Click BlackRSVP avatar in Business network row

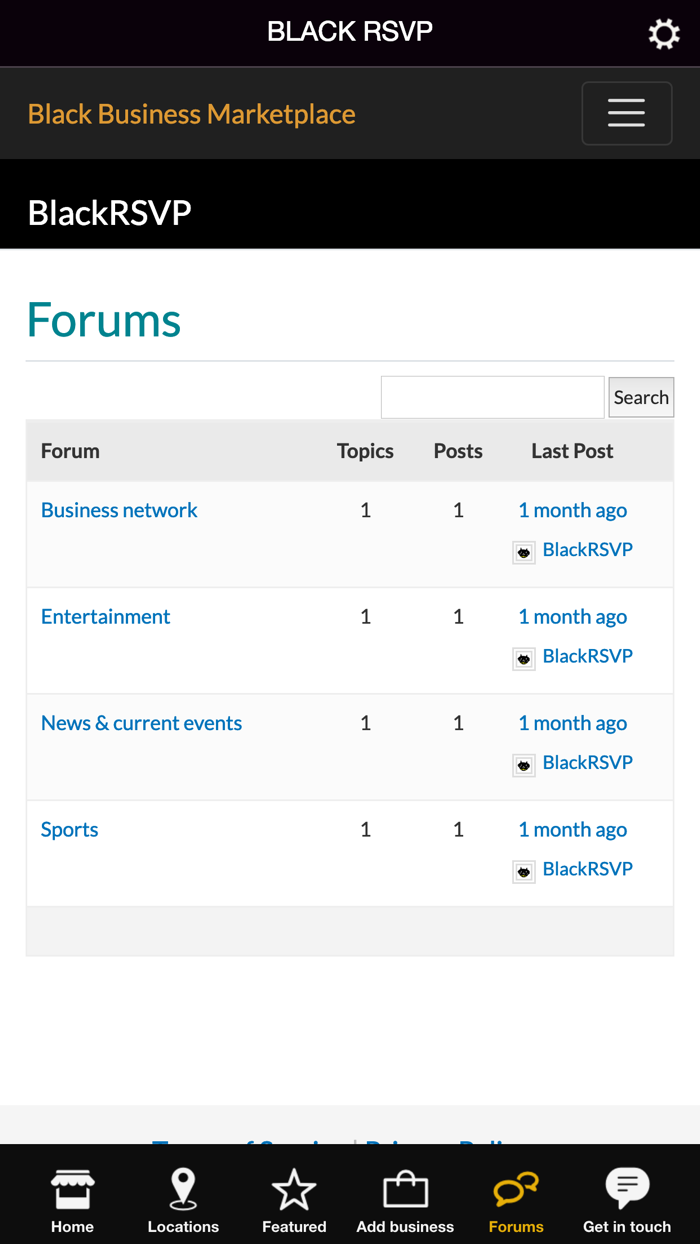click(x=524, y=553)
